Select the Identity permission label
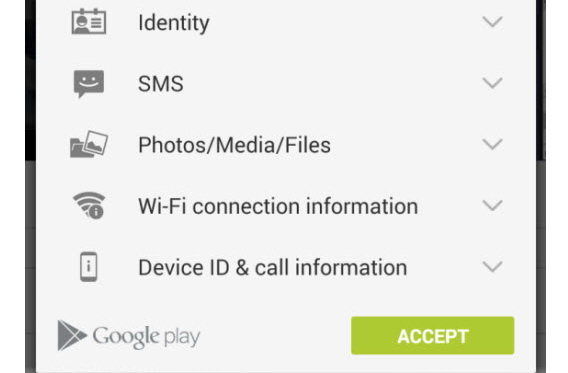The width and height of the screenshot is (568, 373). coord(174,23)
